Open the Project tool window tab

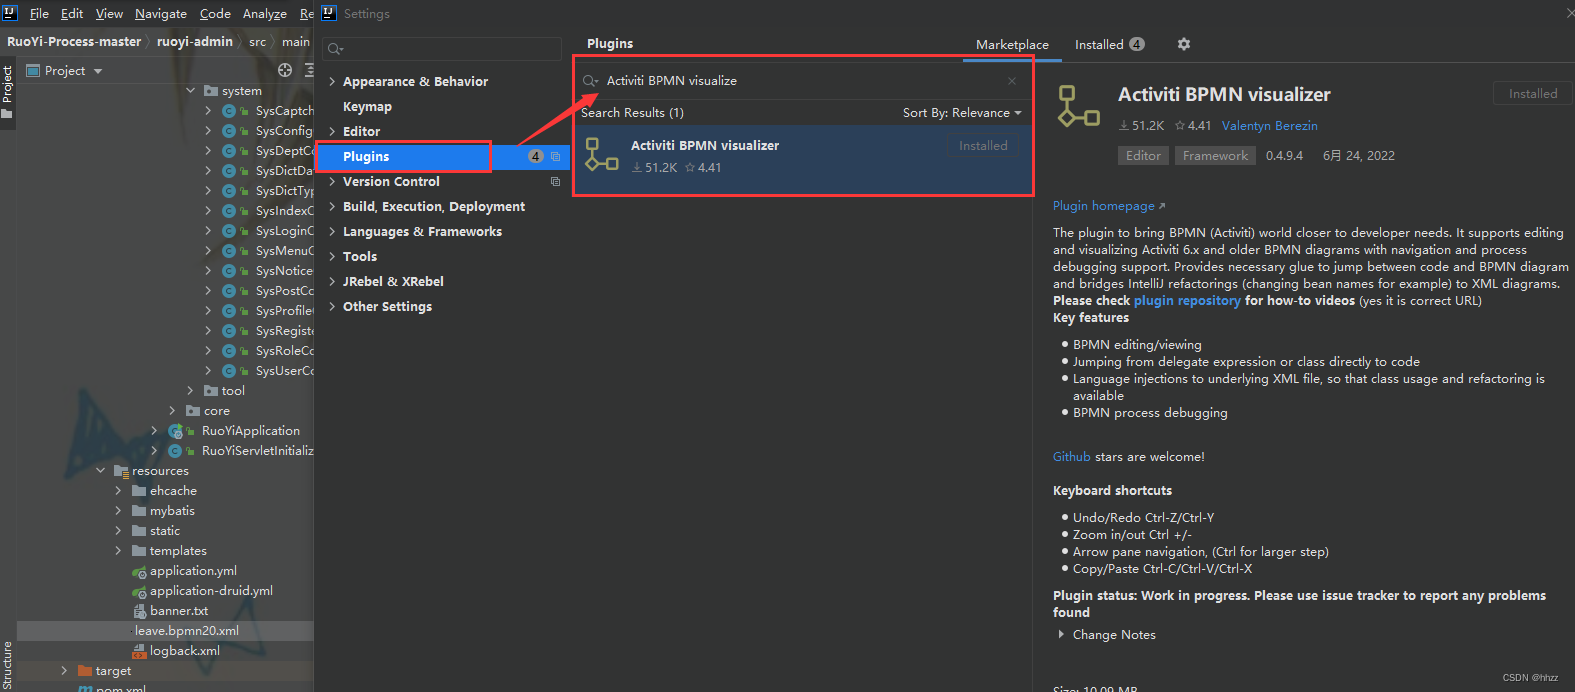pos(7,90)
